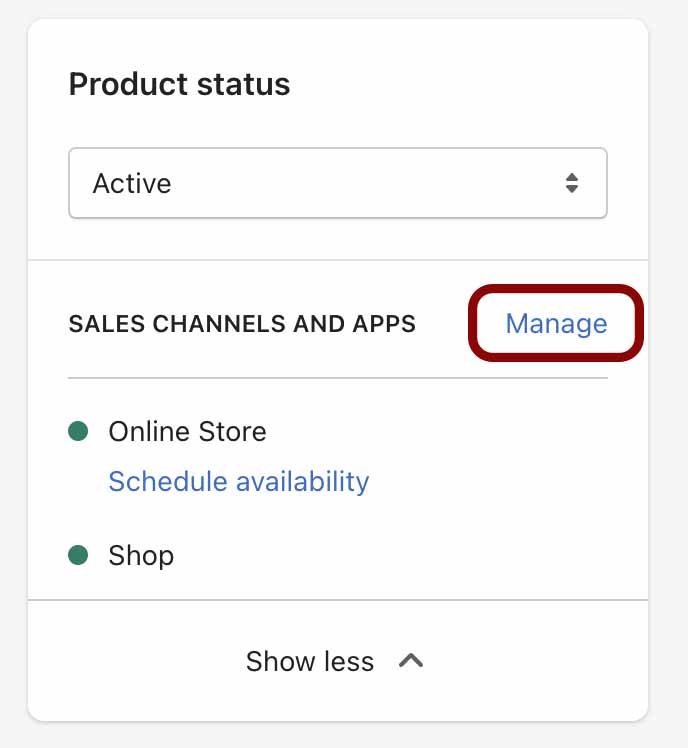Image resolution: width=688 pixels, height=748 pixels.
Task: Click the word Store in Online Store
Action: click(232, 431)
